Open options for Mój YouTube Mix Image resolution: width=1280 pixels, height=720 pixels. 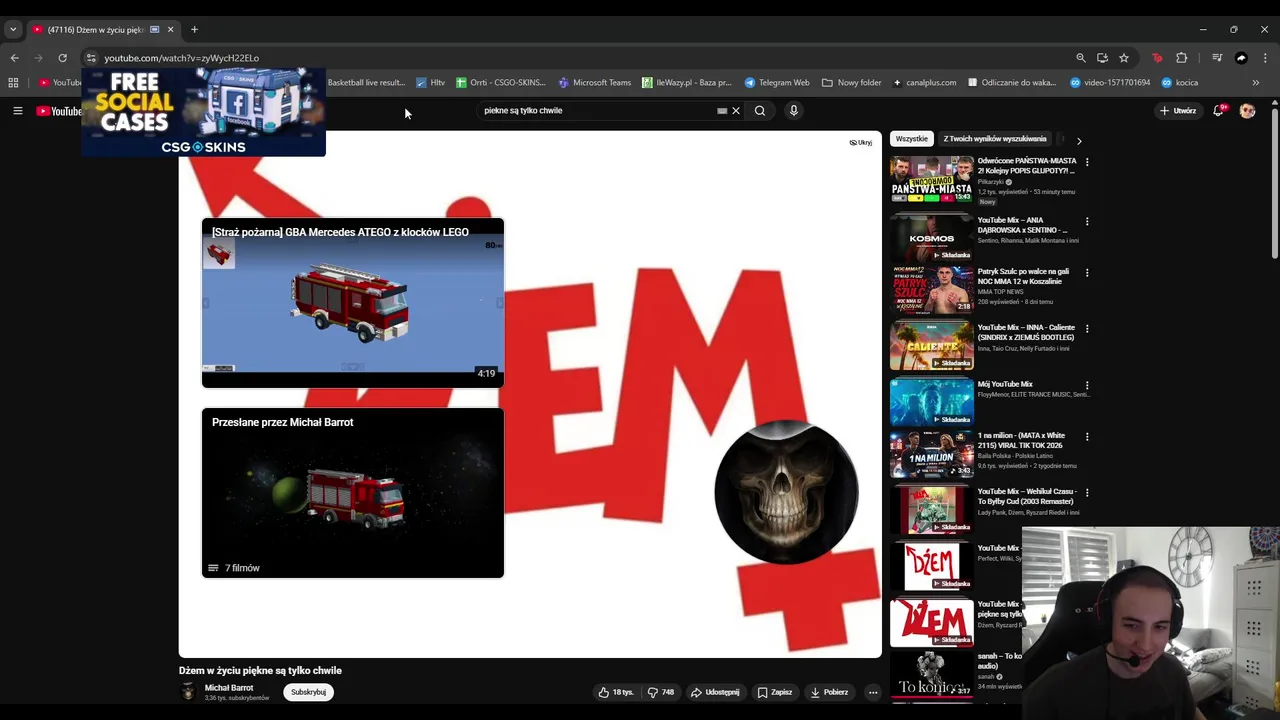coord(1087,385)
